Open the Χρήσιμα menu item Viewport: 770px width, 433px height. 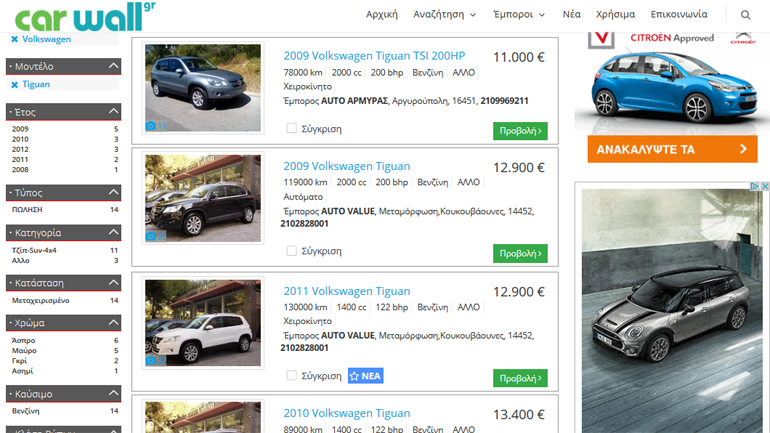(615, 15)
